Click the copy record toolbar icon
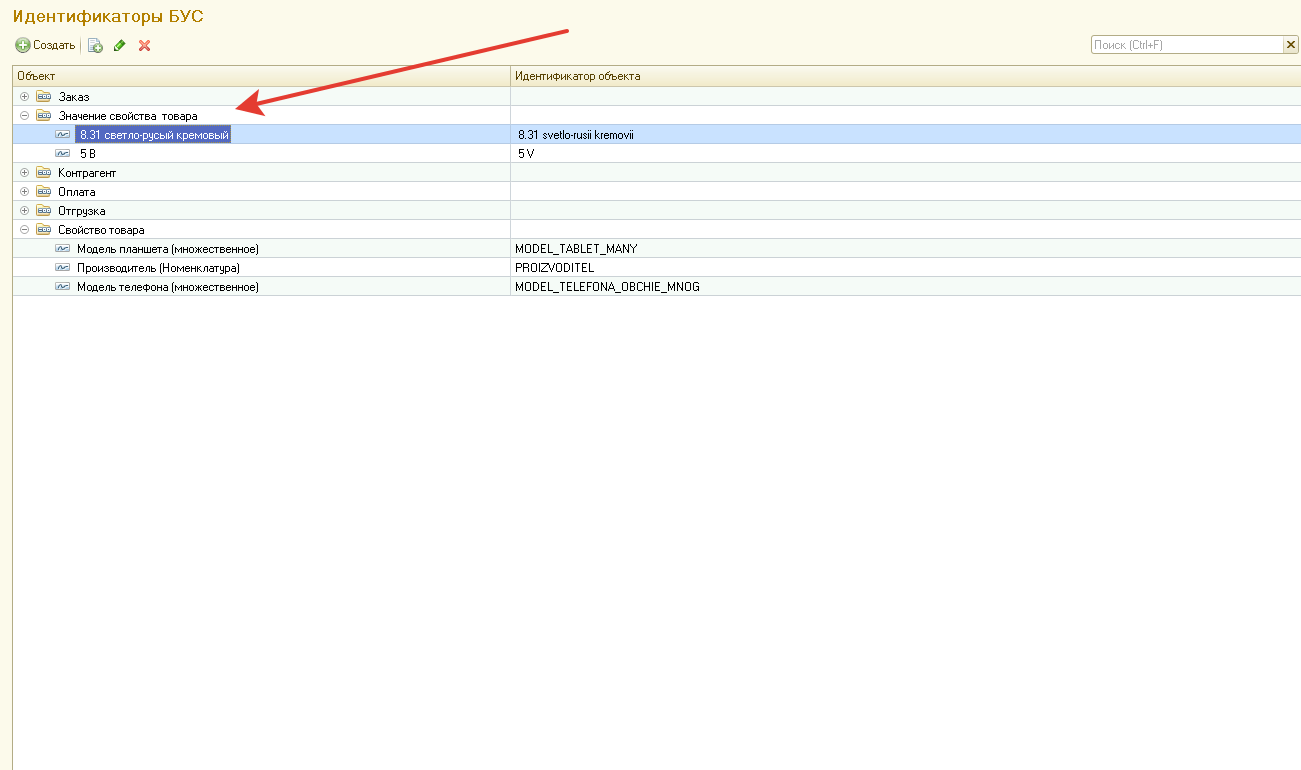The height and width of the screenshot is (770, 1301). pos(95,45)
